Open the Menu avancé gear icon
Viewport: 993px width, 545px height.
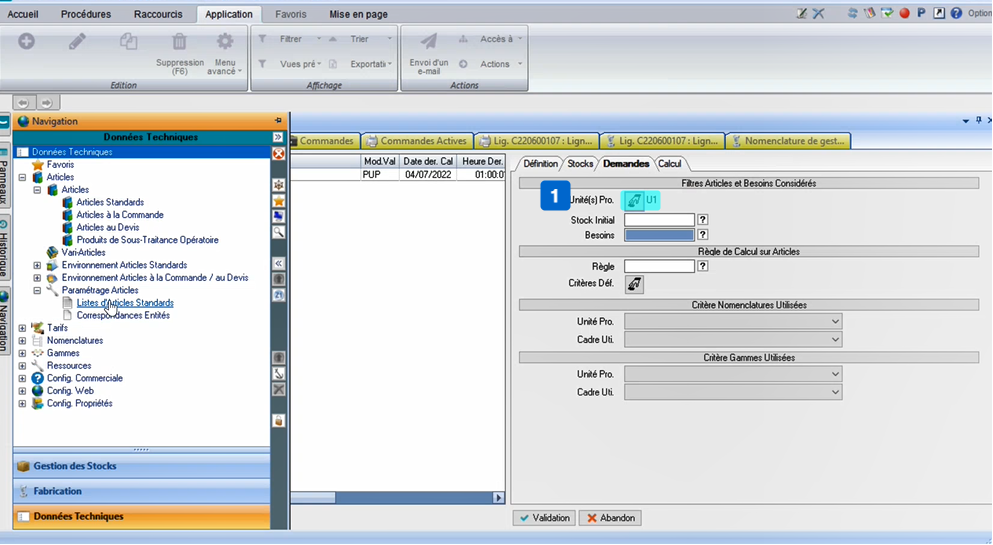[225, 42]
